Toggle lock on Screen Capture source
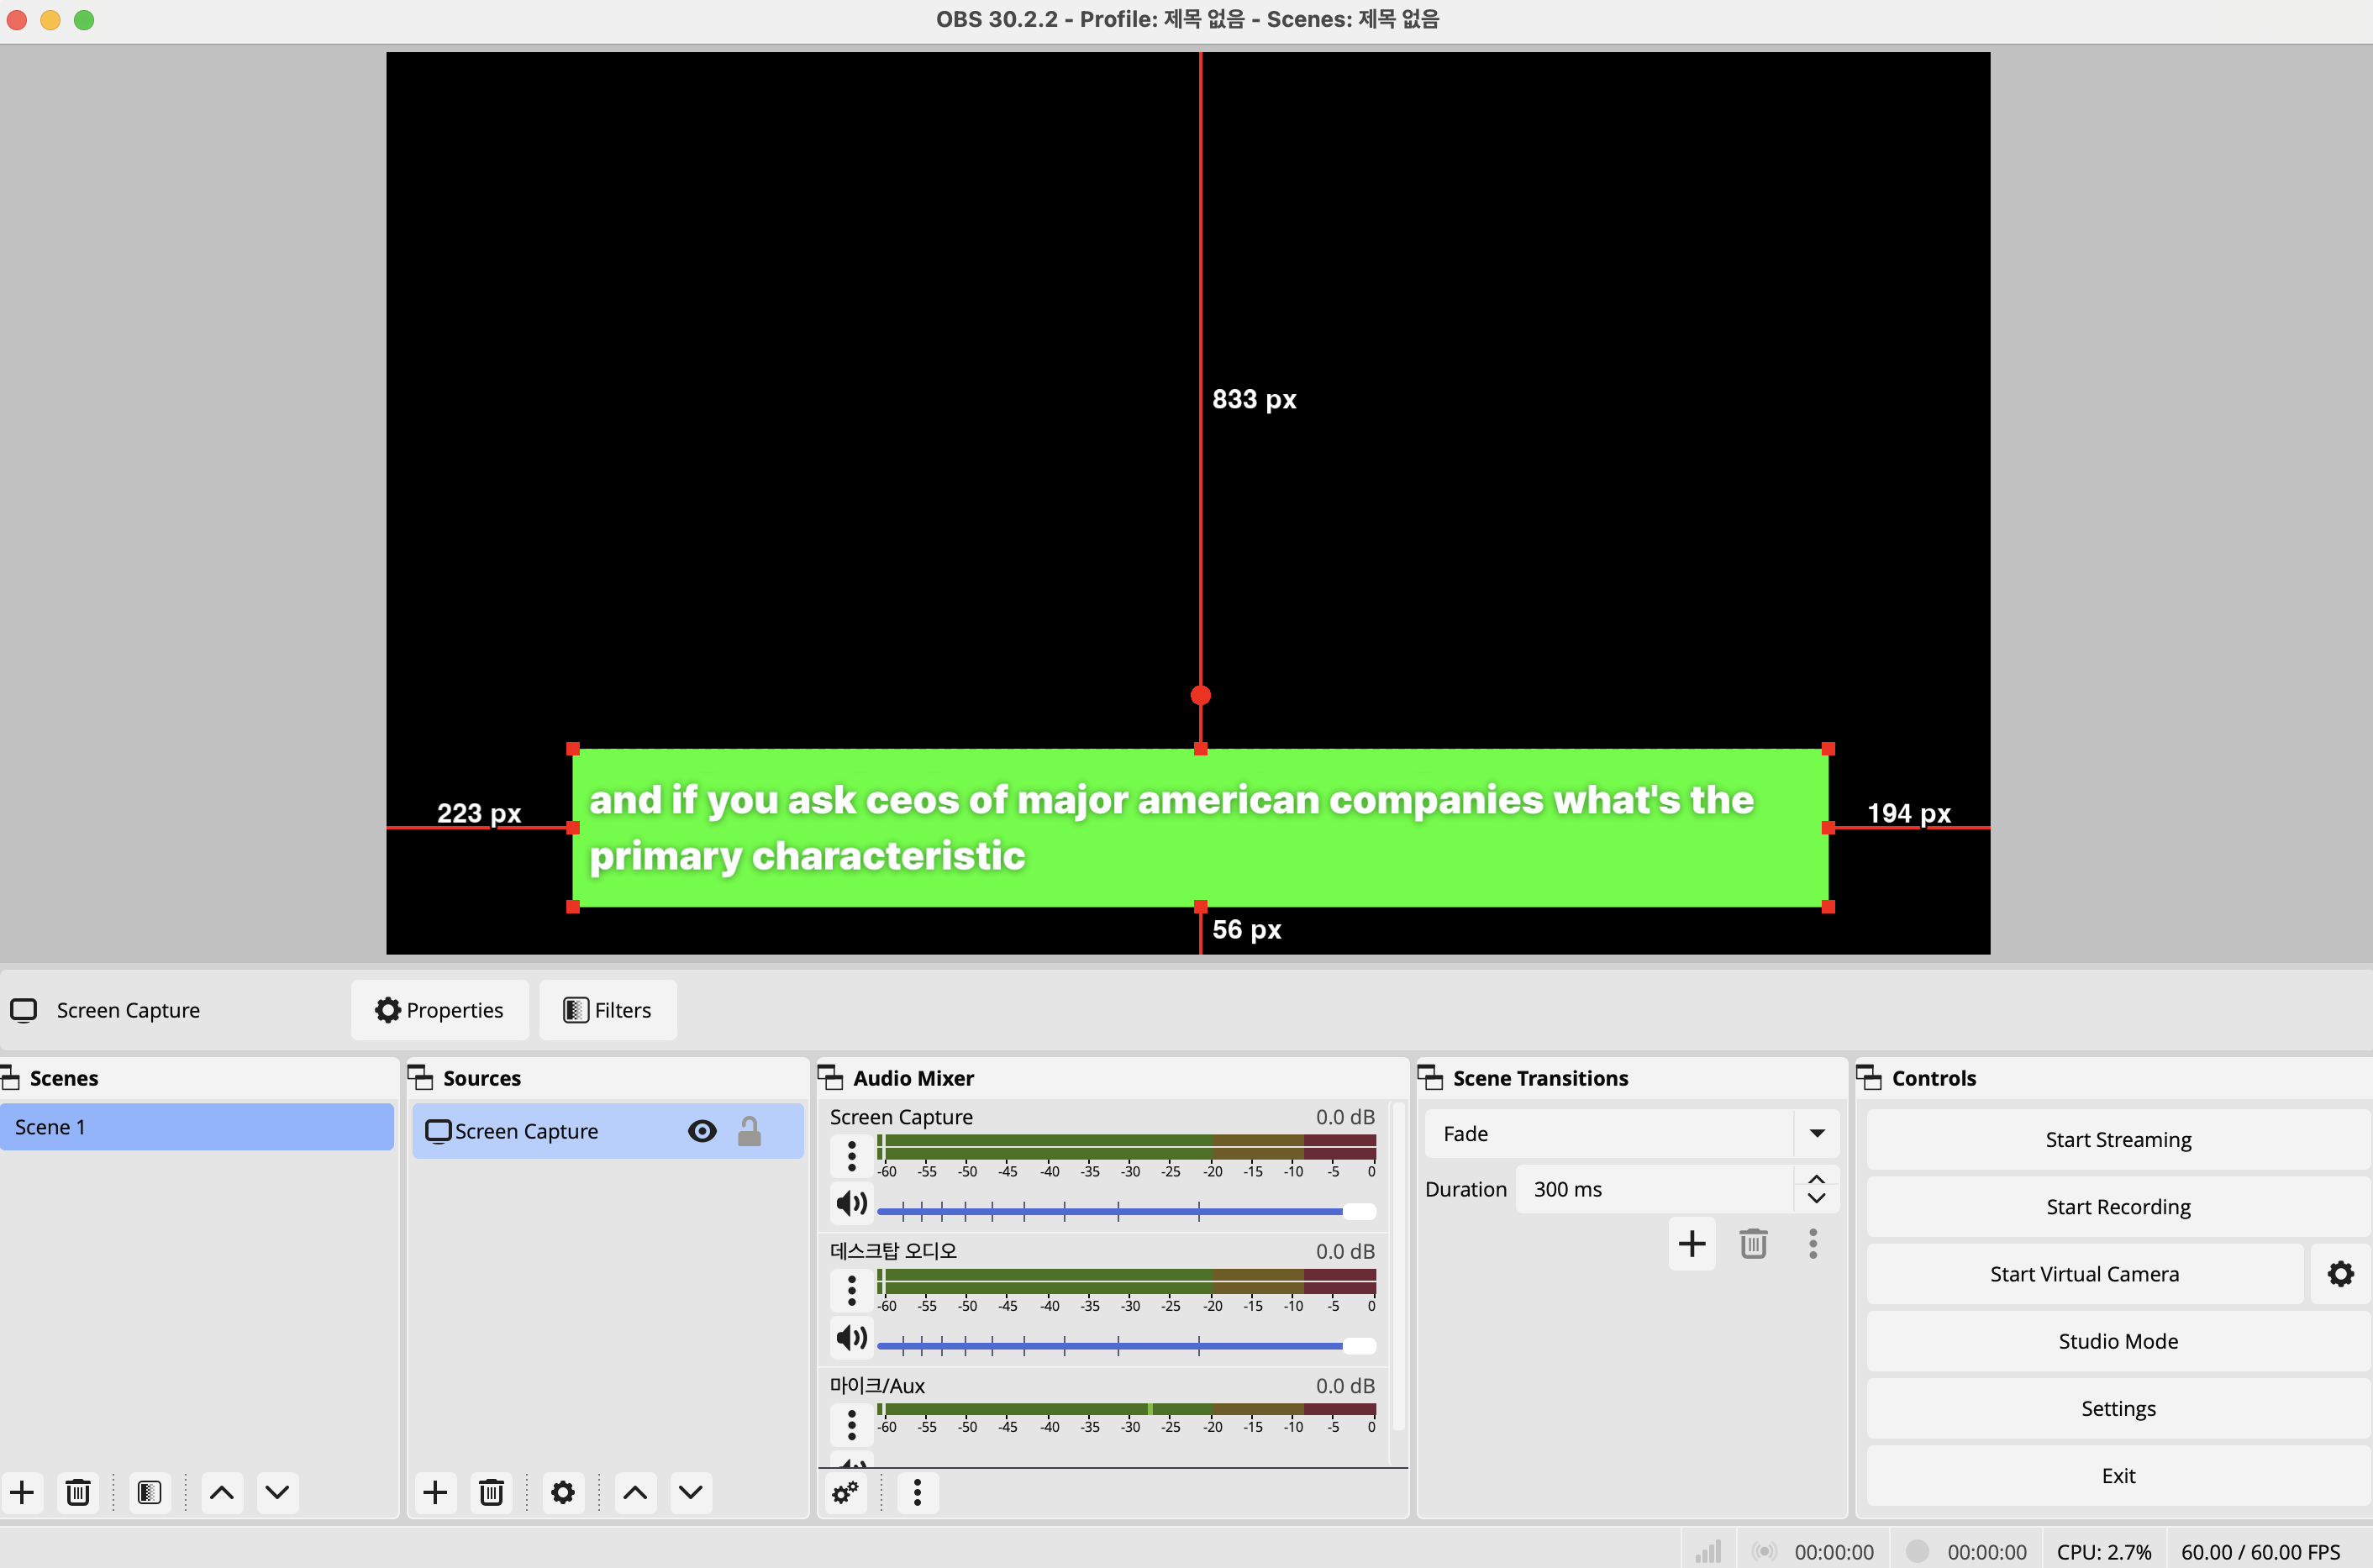This screenshot has width=2373, height=1568. 749,1131
